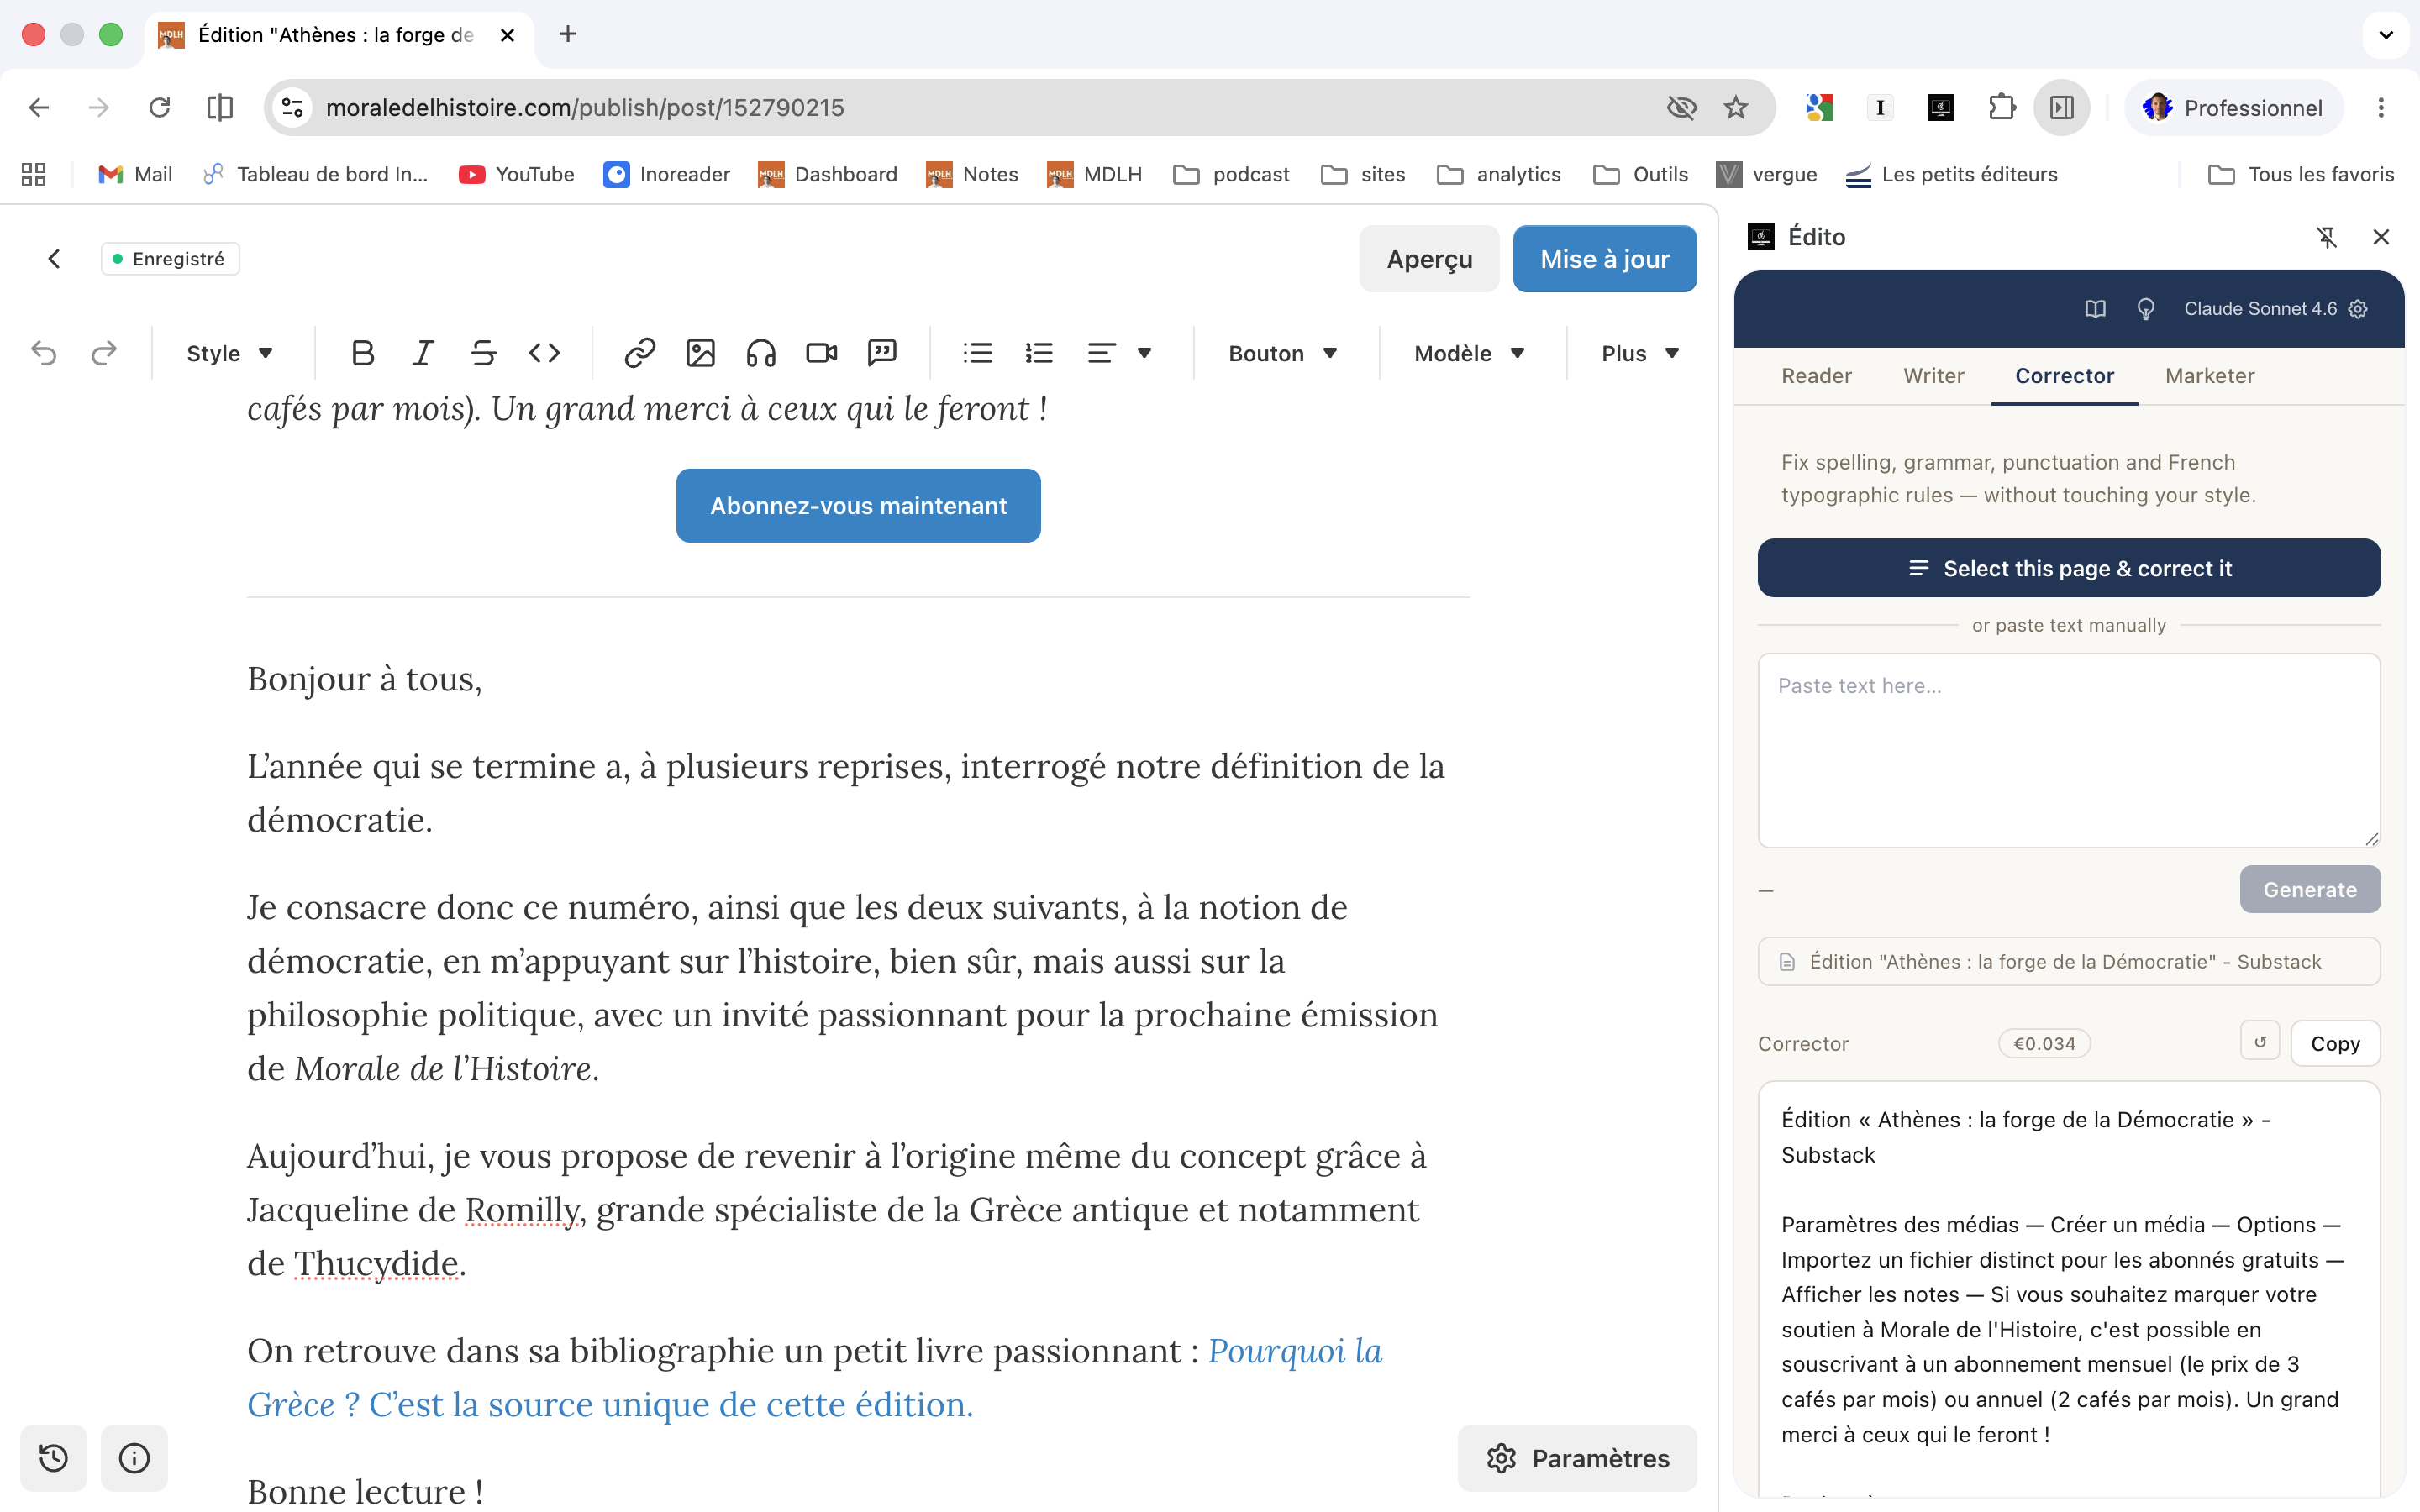Open the Mail bookmark
2420x1512 pixels.
click(x=136, y=174)
